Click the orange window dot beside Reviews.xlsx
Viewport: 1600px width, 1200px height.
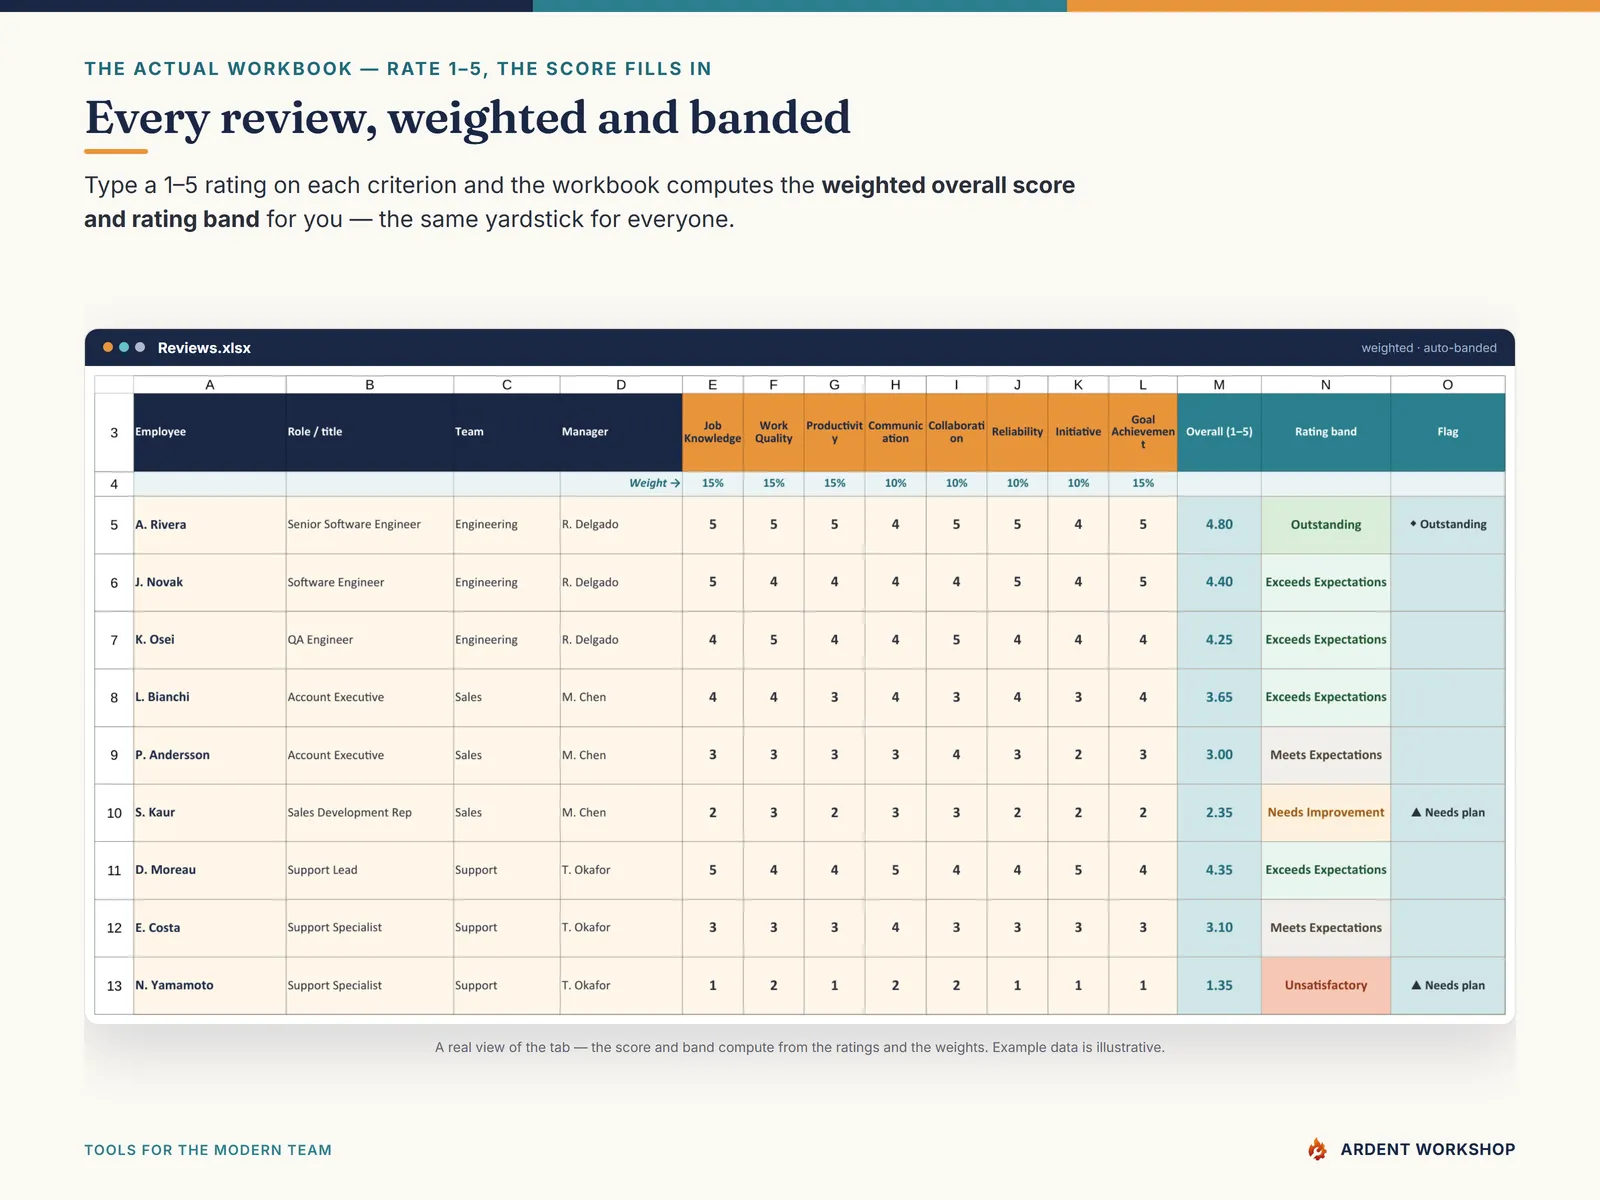pyautogui.click(x=108, y=347)
